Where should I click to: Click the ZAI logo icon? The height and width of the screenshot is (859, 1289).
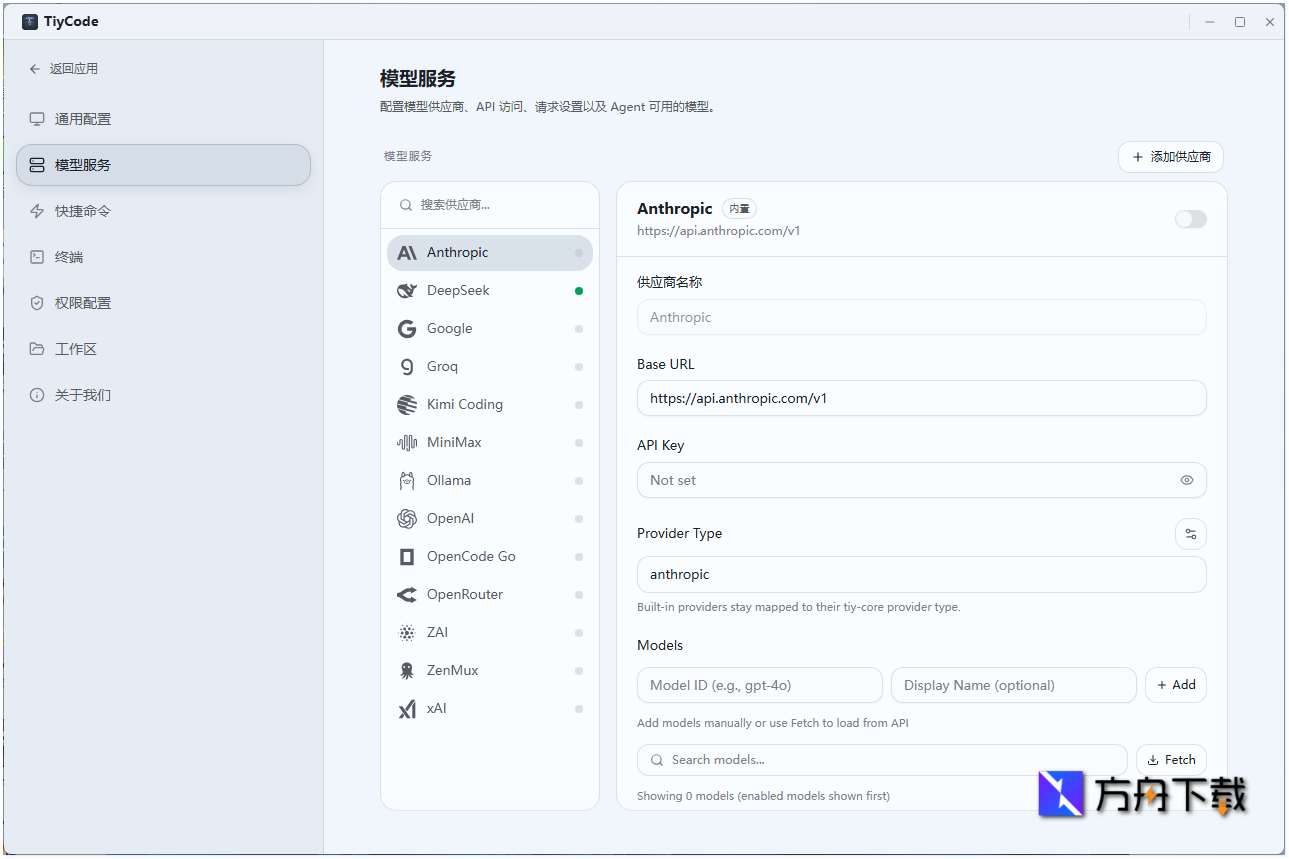point(407,633)
